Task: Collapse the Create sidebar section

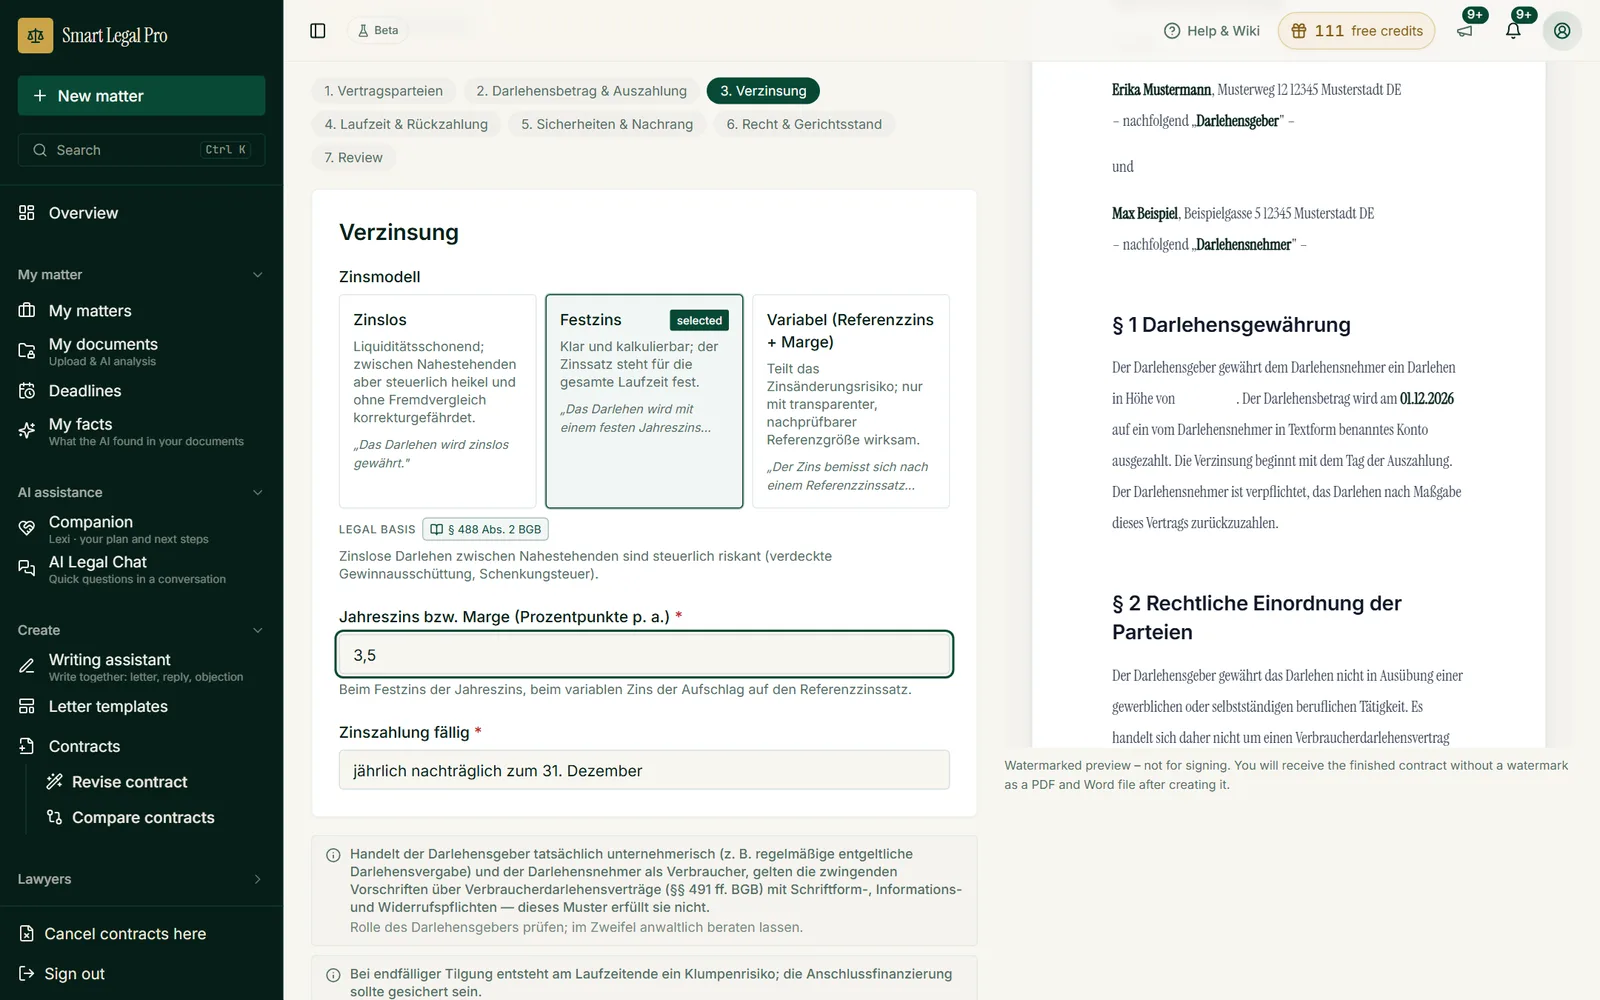Action: 258,630
